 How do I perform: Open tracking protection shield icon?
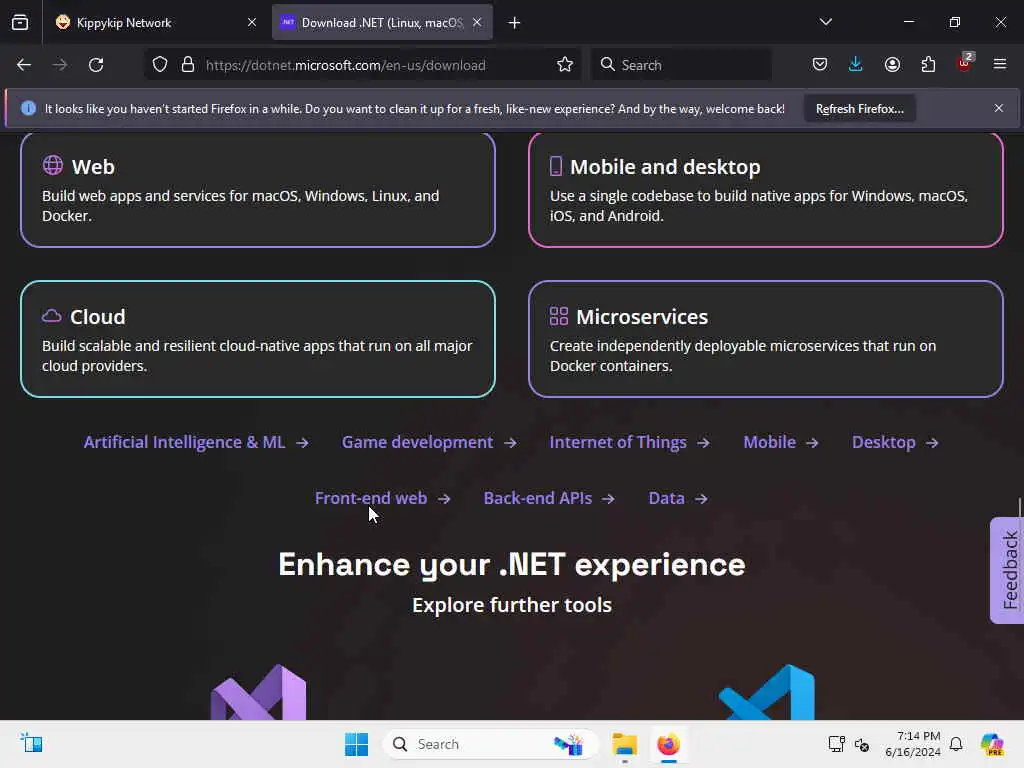point(160,65)
